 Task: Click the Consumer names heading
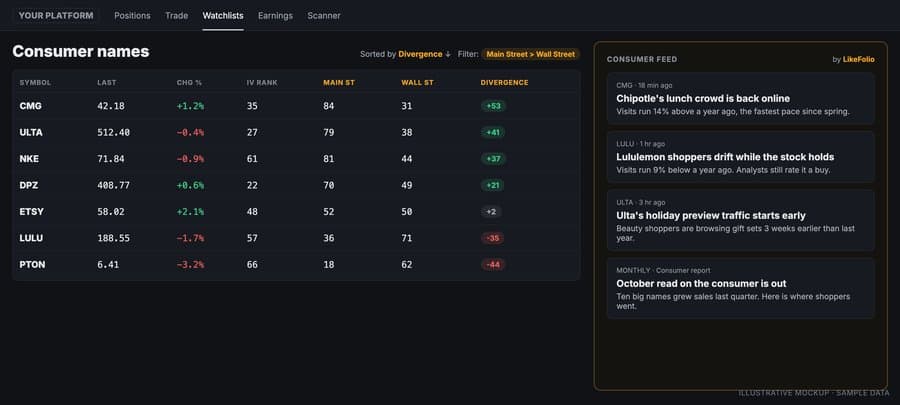(81, 52)
